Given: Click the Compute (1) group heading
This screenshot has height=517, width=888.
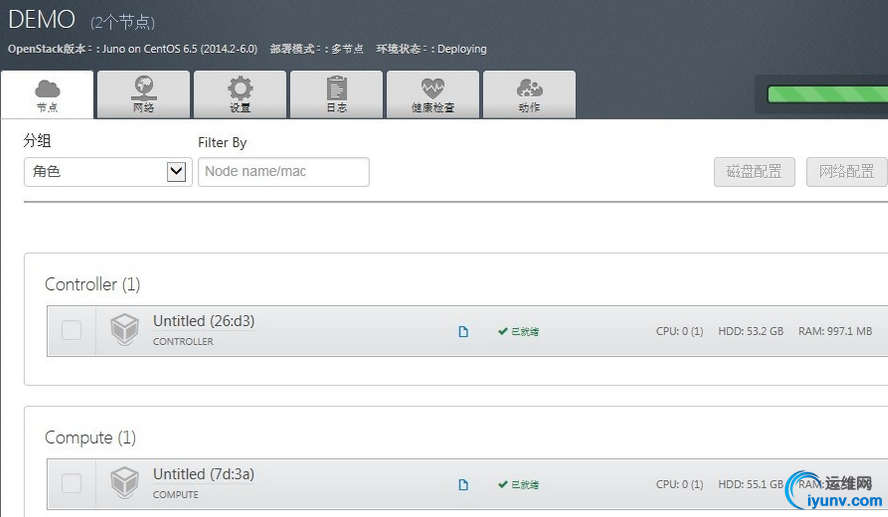Looking at the screenshot, I should coord(90,438).
